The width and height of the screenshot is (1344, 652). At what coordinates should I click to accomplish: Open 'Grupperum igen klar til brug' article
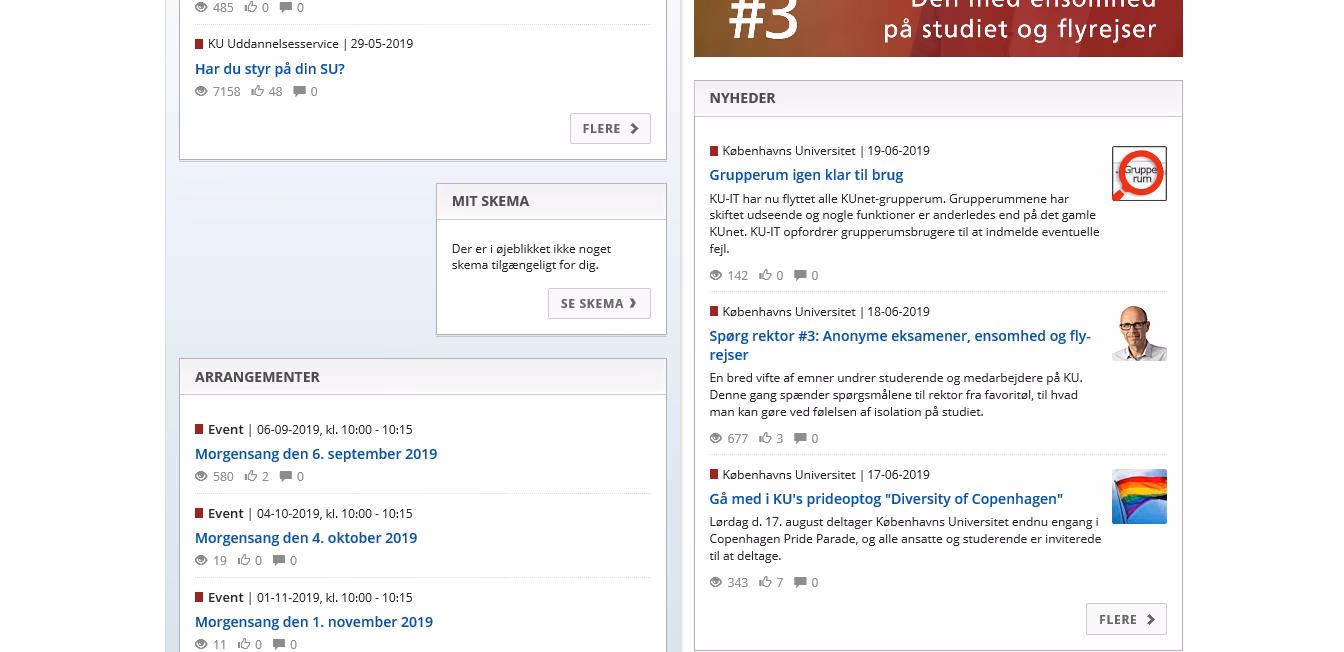[806, 175]
